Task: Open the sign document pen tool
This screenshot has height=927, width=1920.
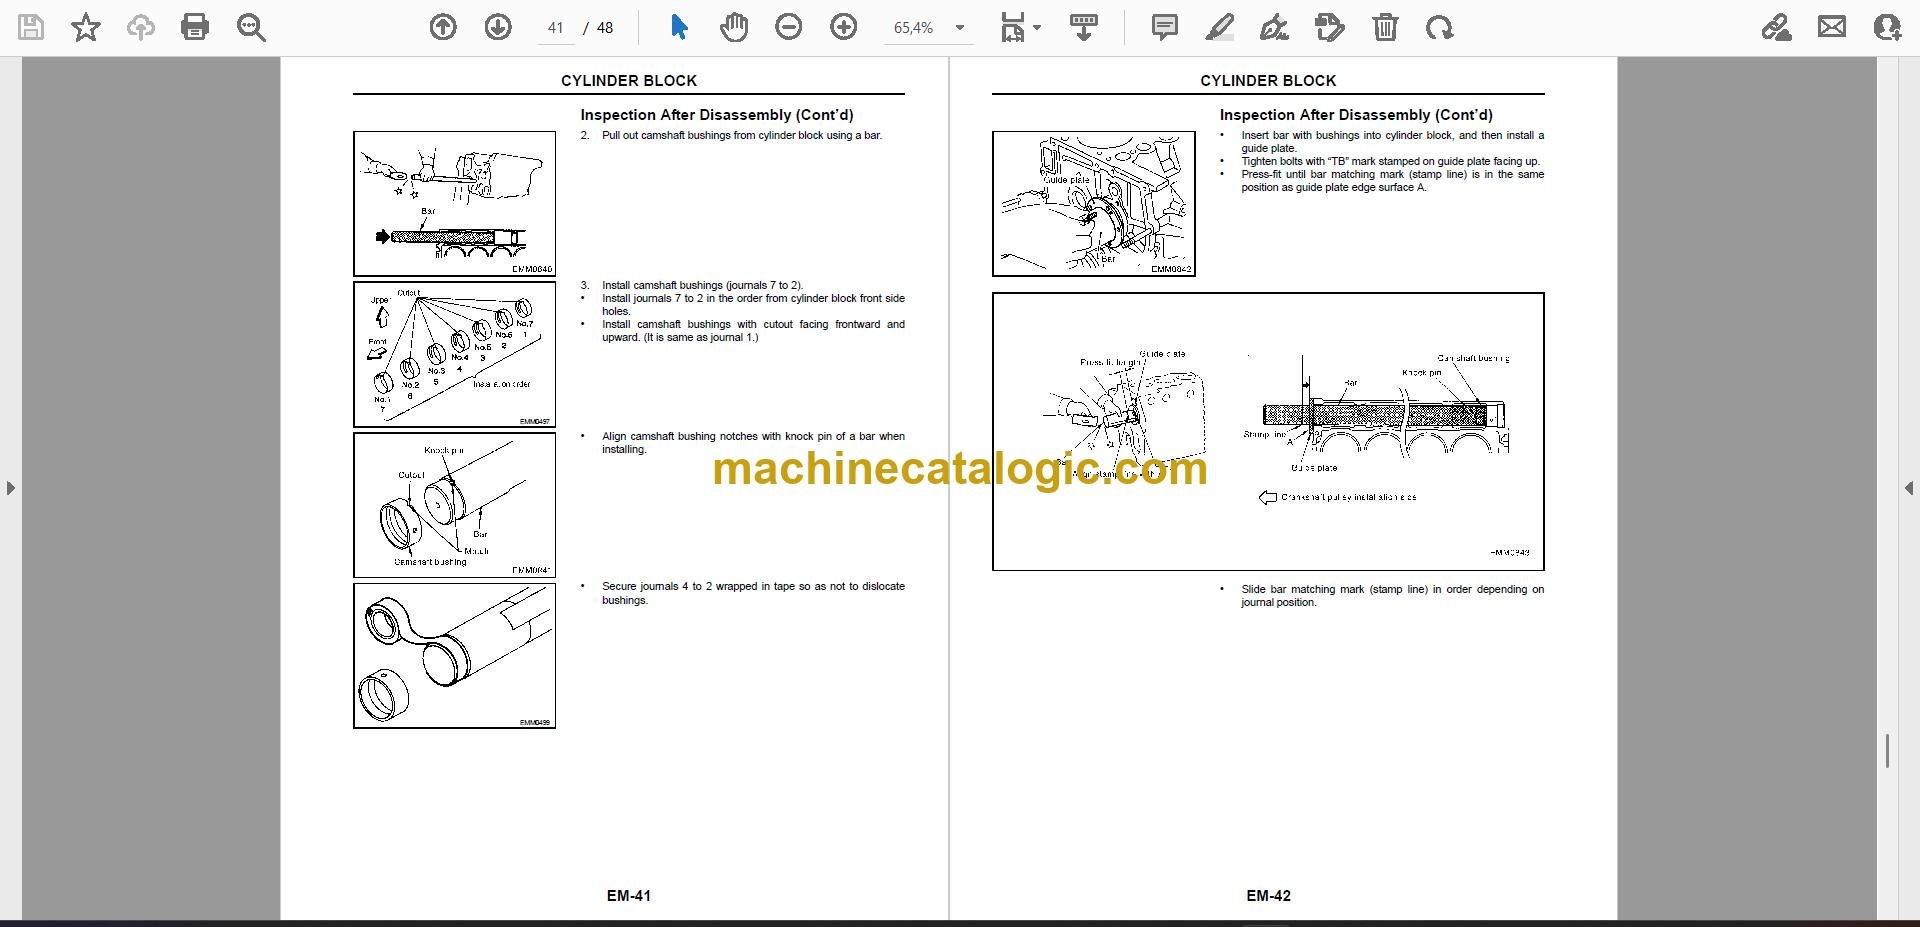Action: click(1275, 28)
